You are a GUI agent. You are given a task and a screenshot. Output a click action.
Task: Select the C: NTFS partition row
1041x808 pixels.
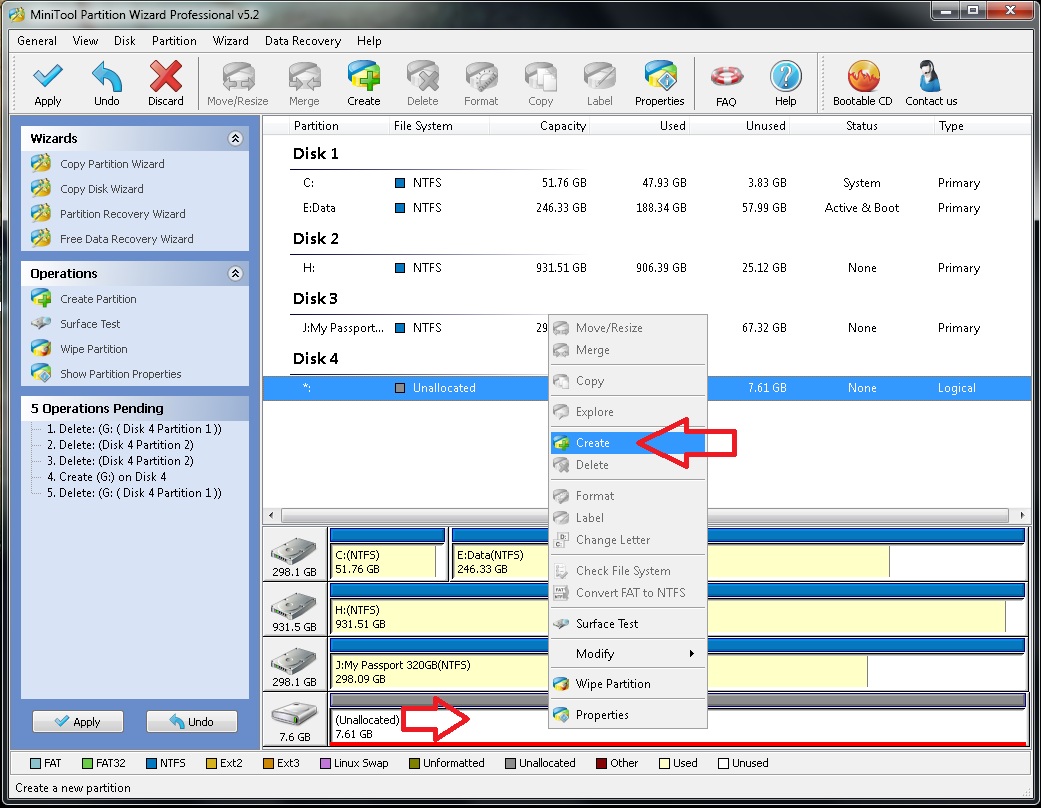[x=646, y=183]
